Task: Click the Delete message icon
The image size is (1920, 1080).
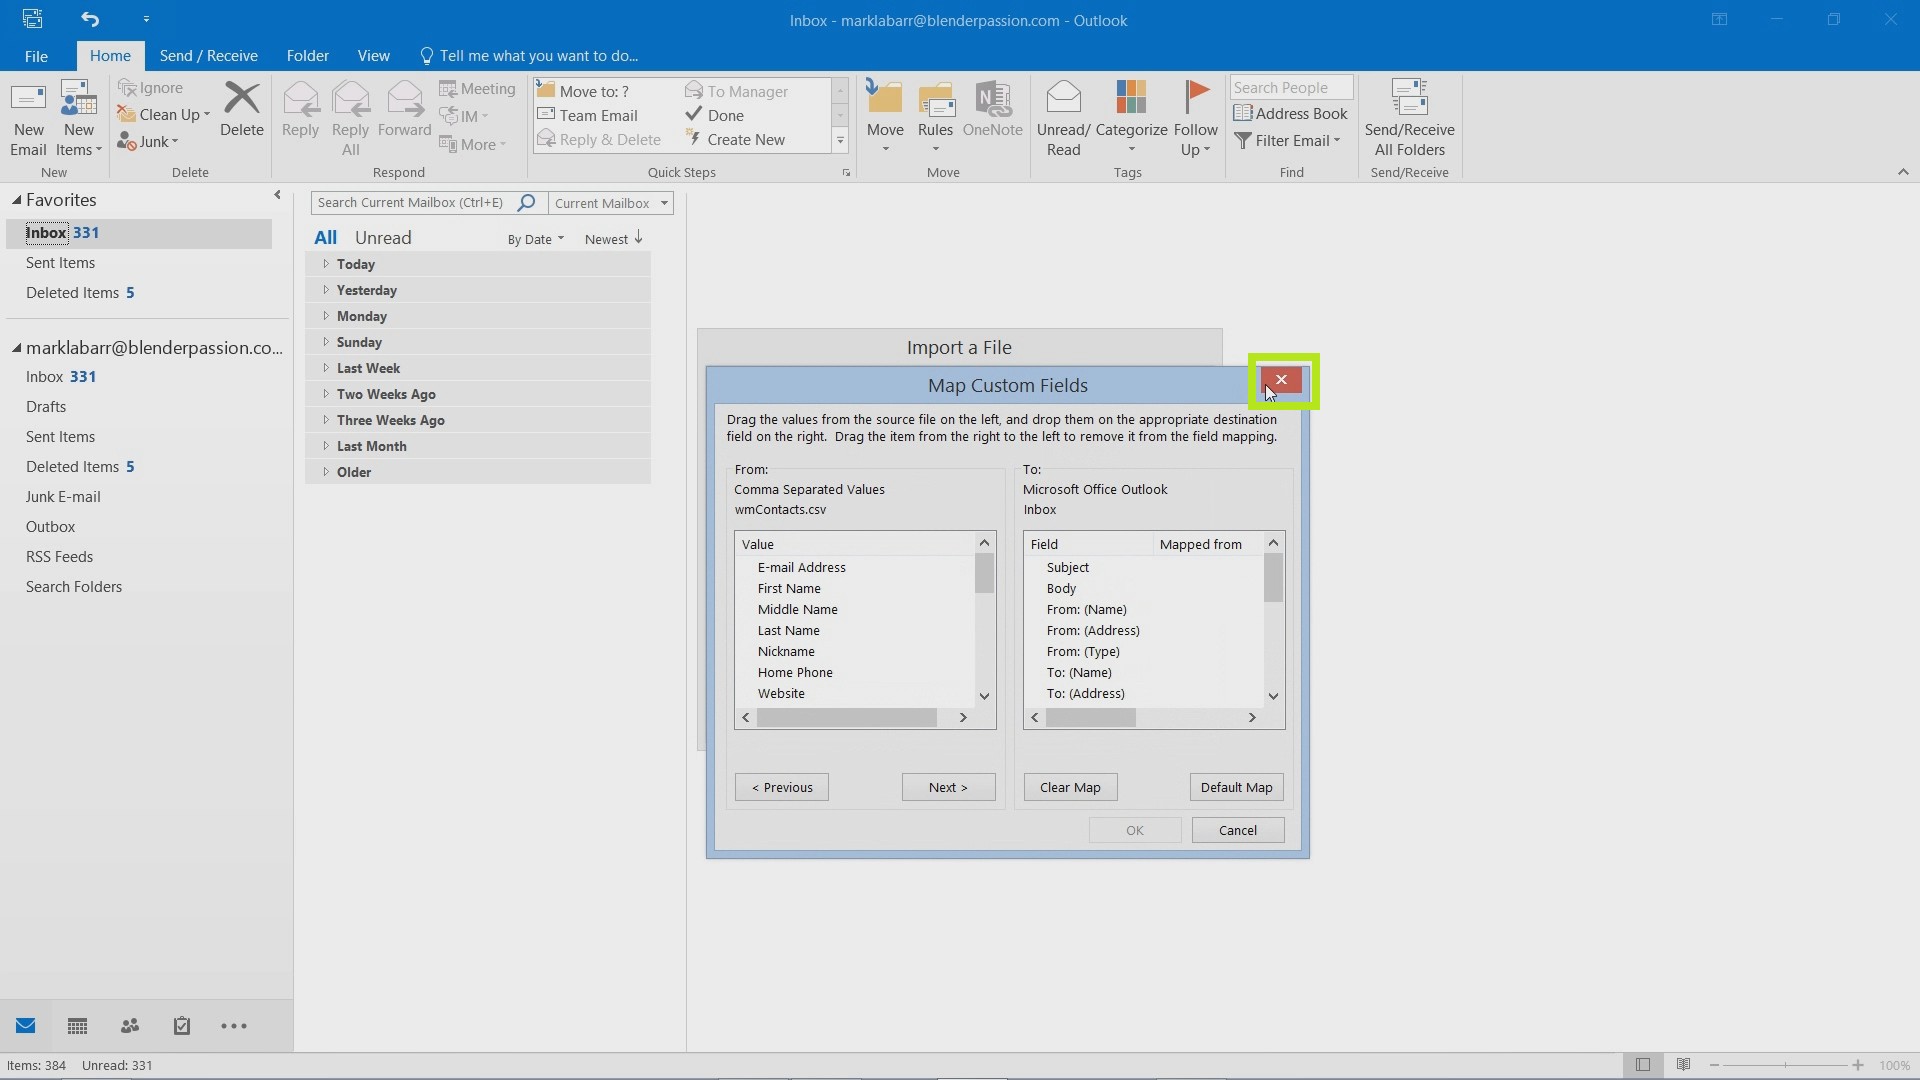Action: pyautogui.click(x=241, y=110)
